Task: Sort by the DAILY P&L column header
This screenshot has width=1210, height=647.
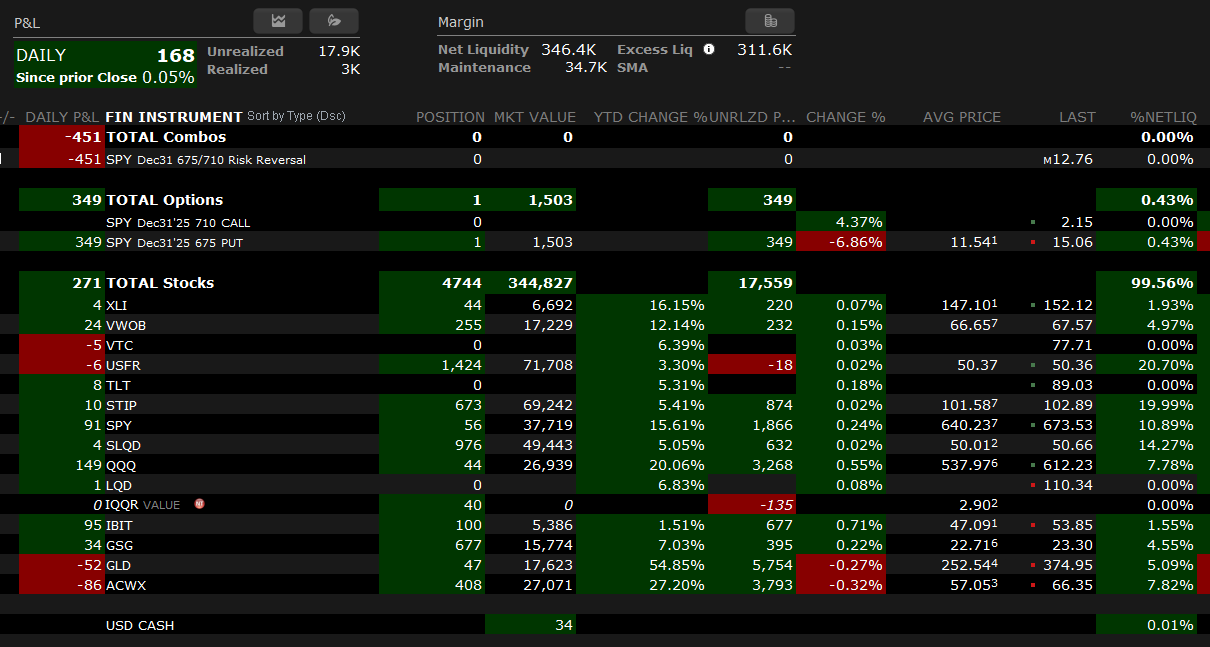Action: pyautogui.click(x=62, y=117)
